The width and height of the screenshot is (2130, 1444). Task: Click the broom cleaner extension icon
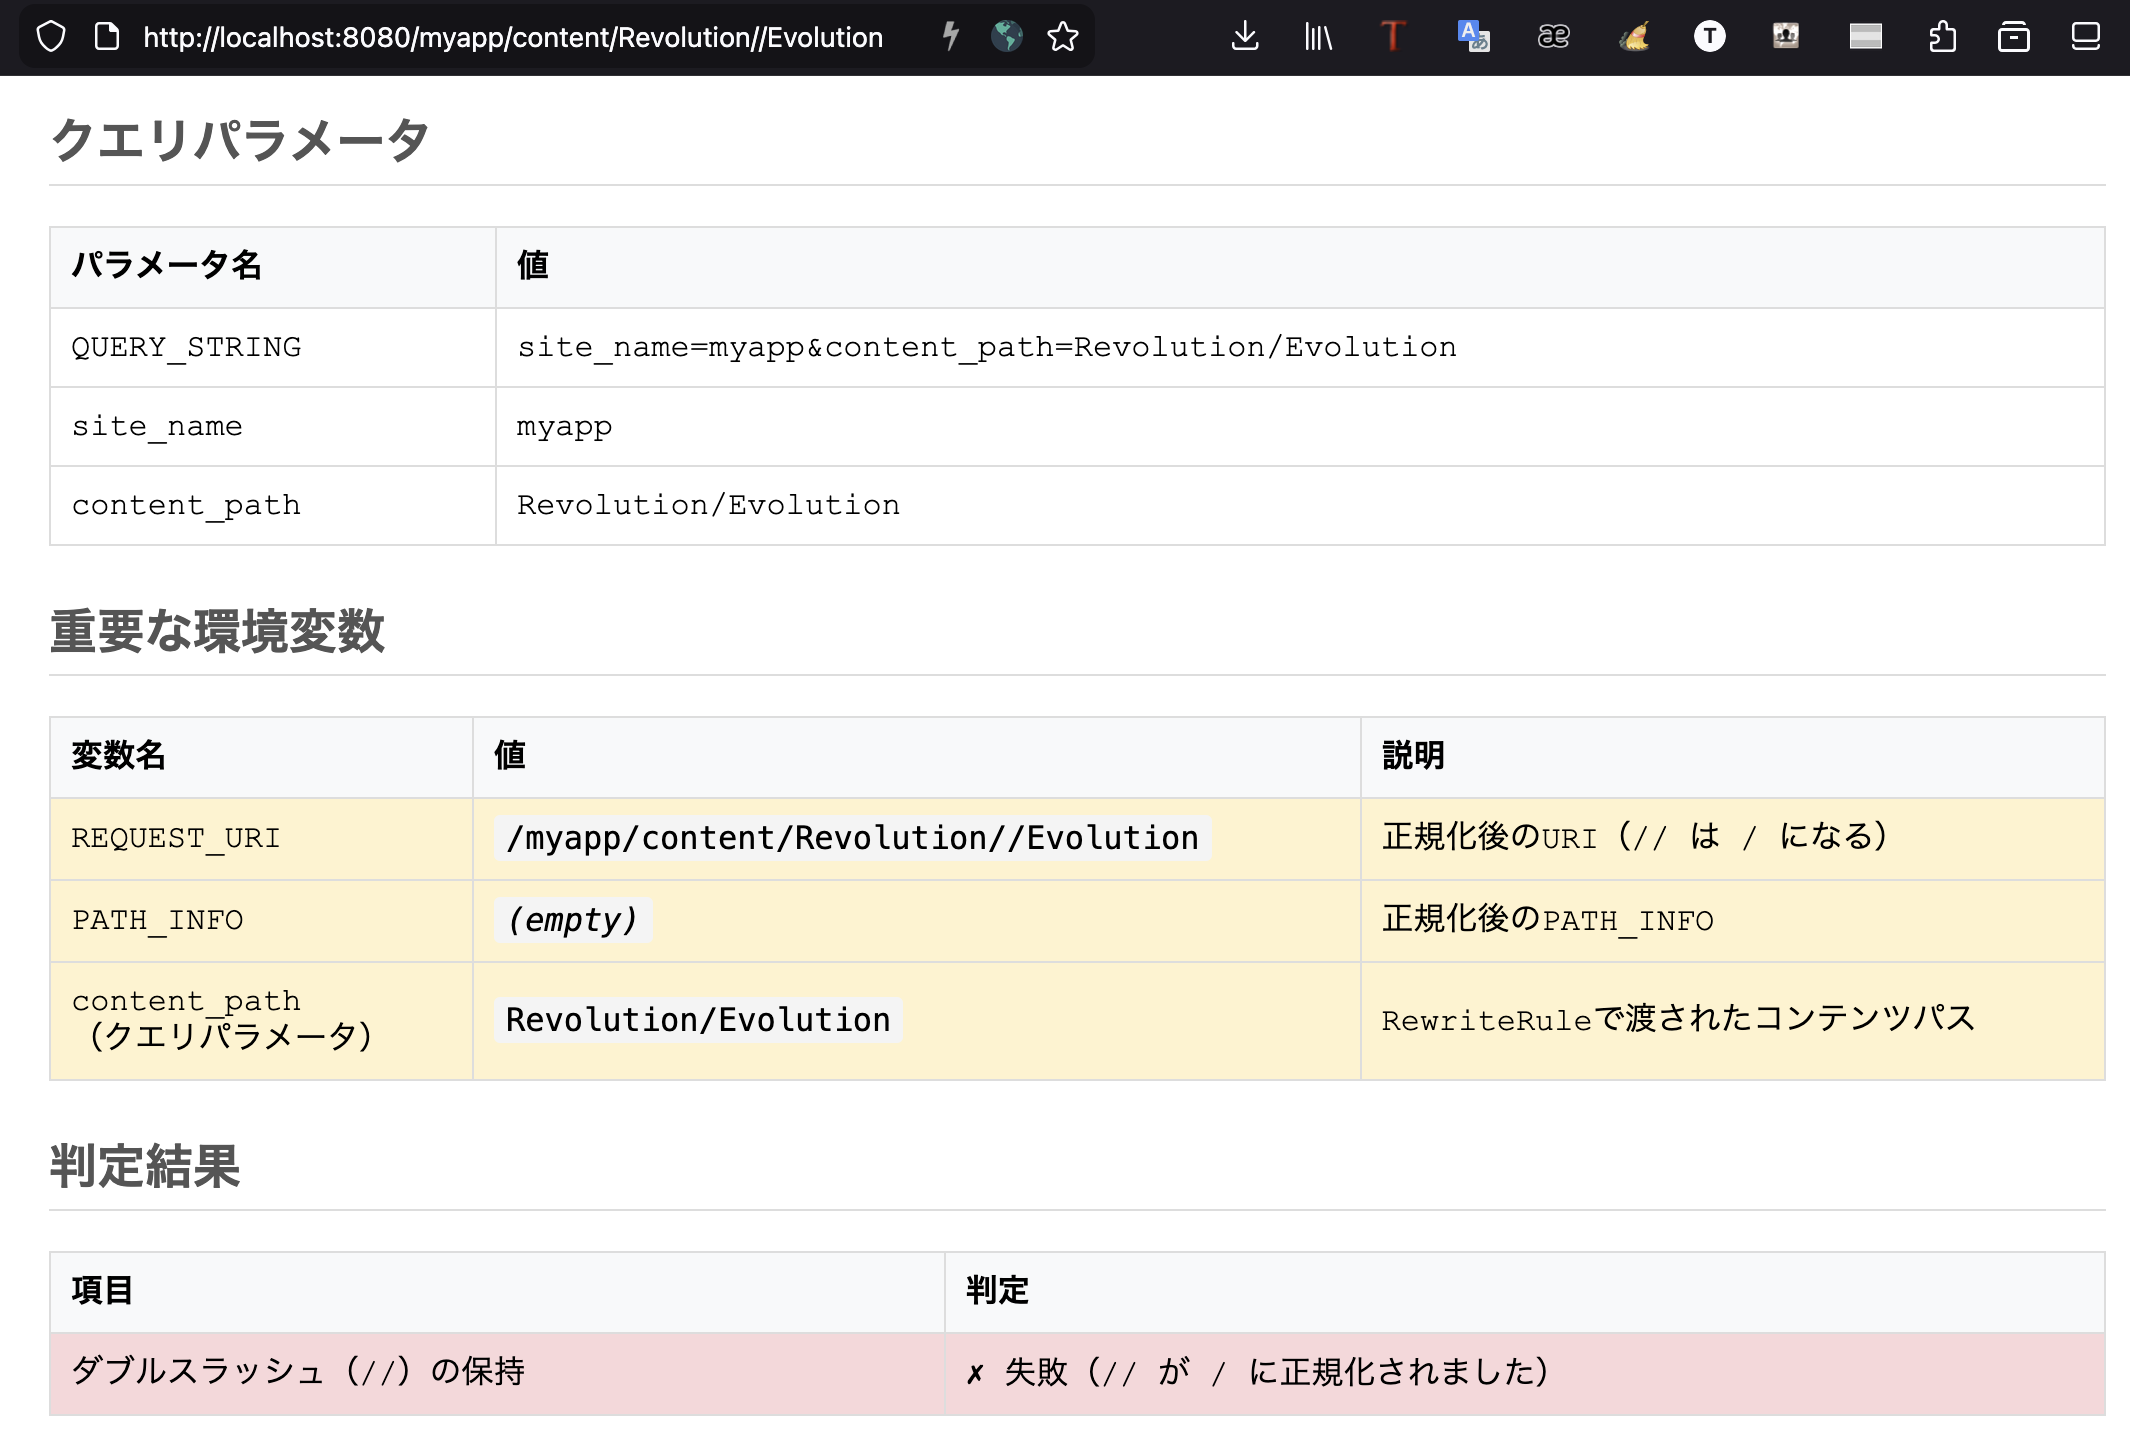tap(1634, 37)
